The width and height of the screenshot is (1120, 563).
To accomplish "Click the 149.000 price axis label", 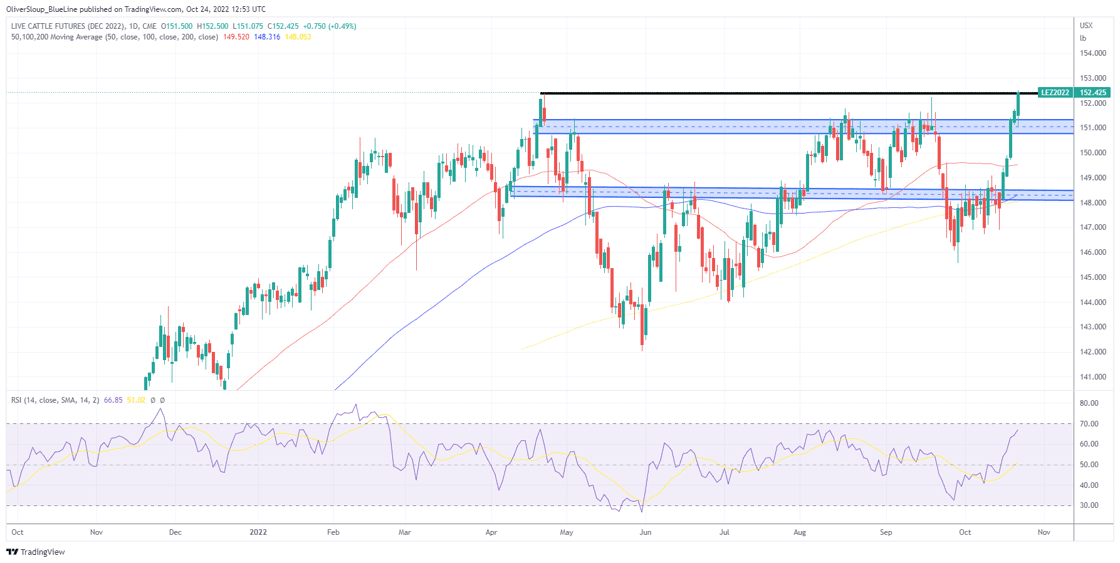I will coord(1091,178).
